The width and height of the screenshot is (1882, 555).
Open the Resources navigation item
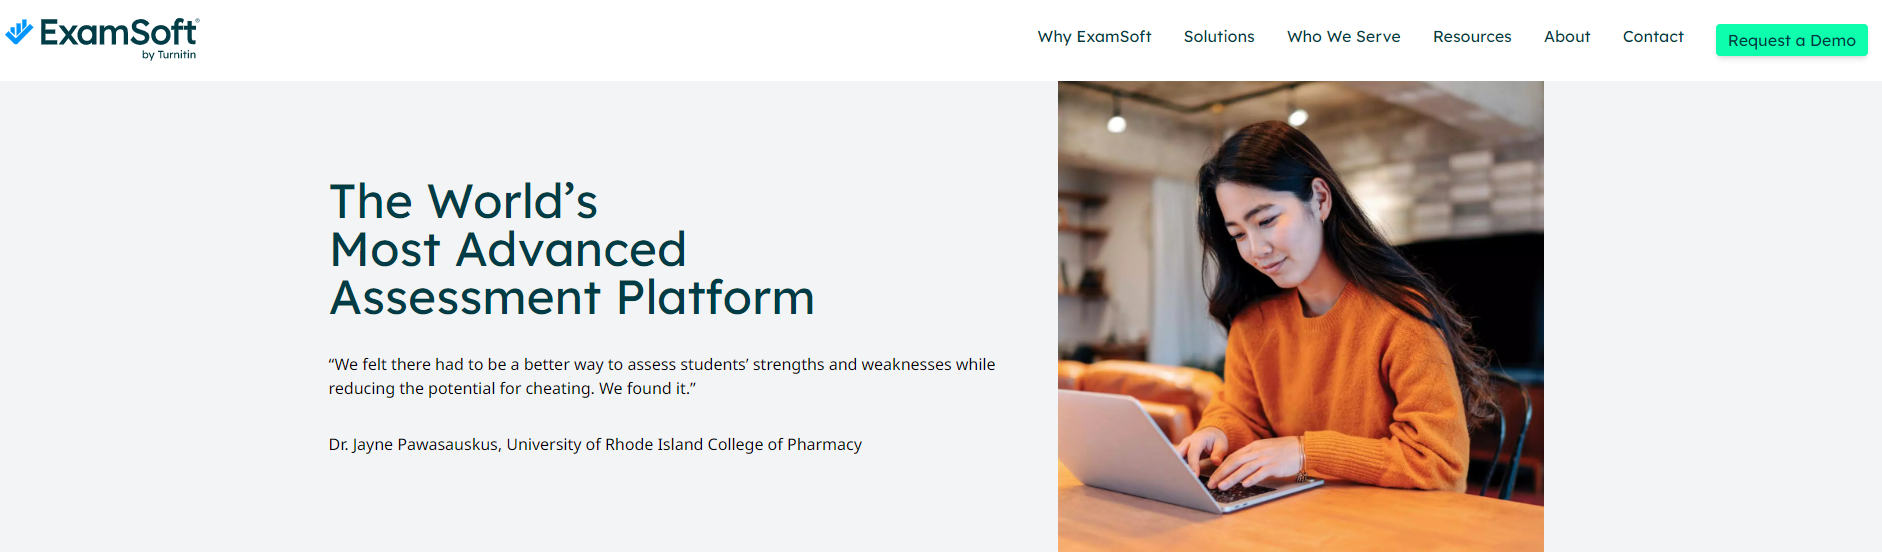(x=1472, y=37)
